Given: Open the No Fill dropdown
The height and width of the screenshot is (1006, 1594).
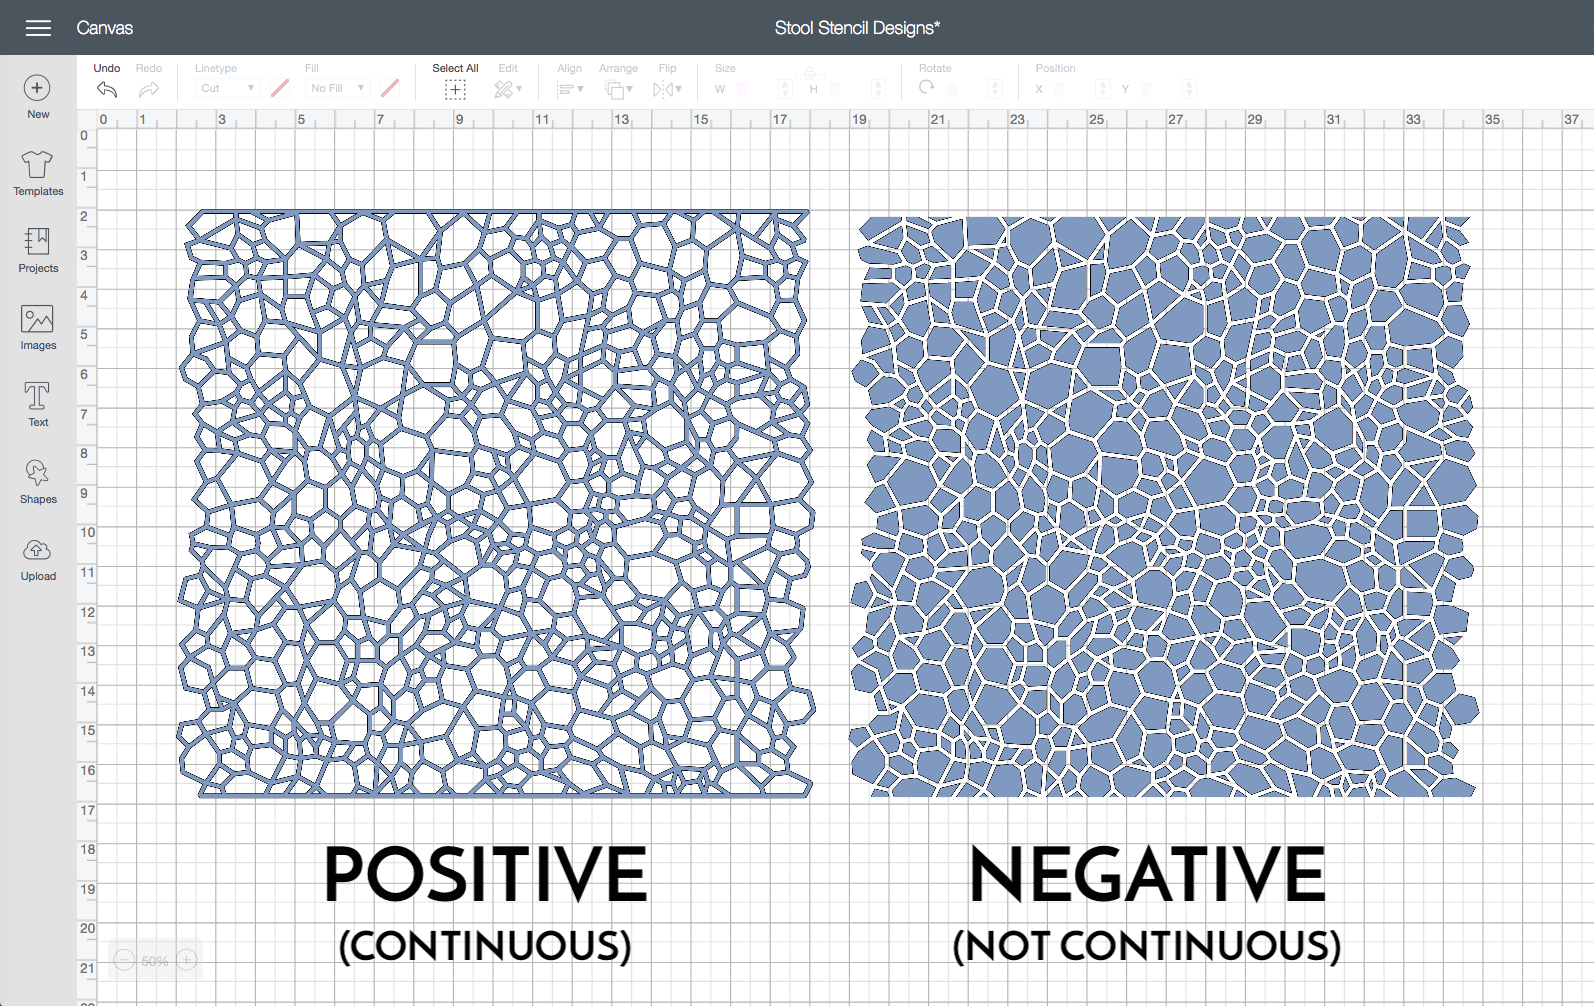Looking at the screenshot, I should tap(337, 88).
